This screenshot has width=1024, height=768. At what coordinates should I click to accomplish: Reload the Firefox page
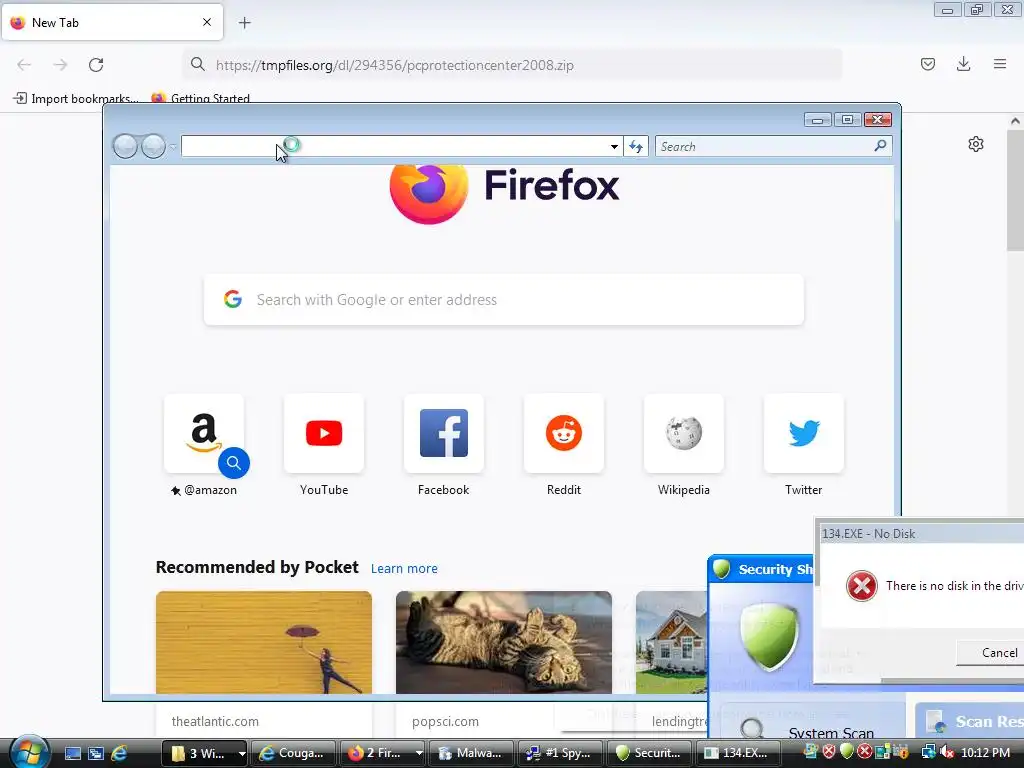point(96,65)
